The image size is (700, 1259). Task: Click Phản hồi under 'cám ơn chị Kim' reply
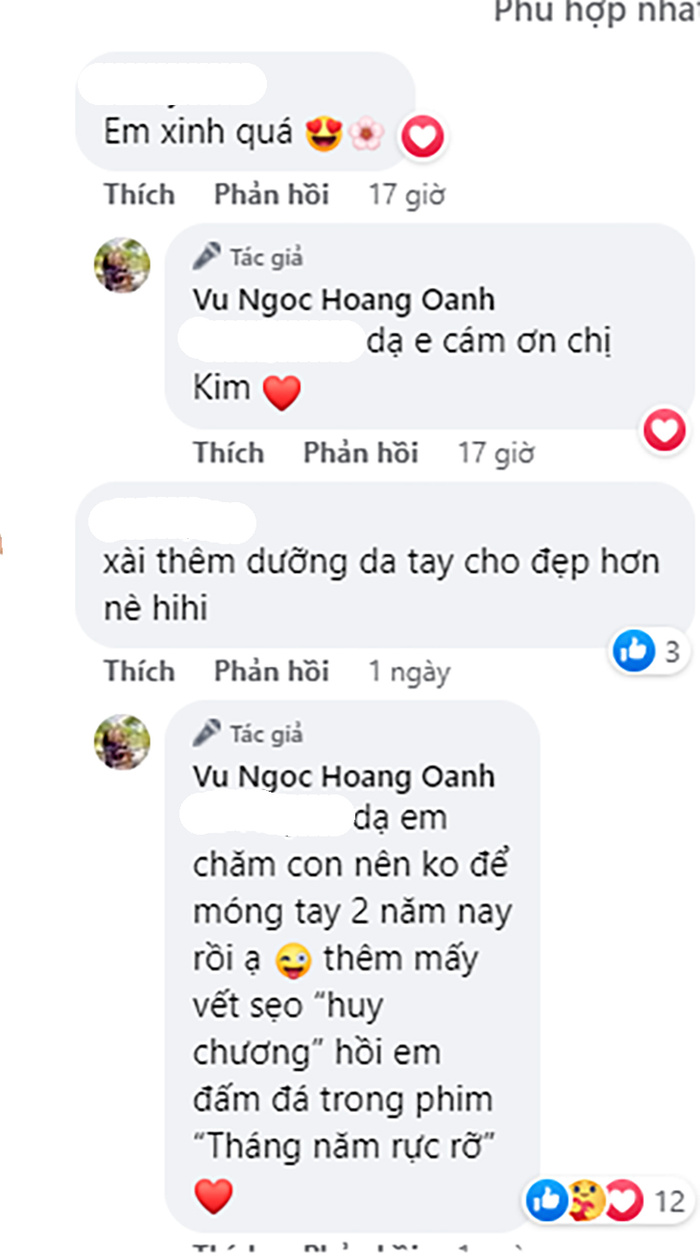361,453
